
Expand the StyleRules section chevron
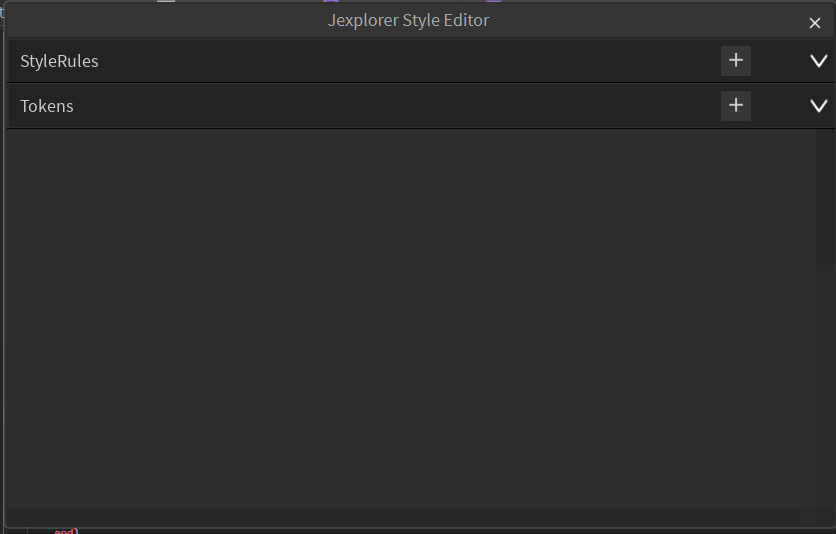(x=819, y=61)
